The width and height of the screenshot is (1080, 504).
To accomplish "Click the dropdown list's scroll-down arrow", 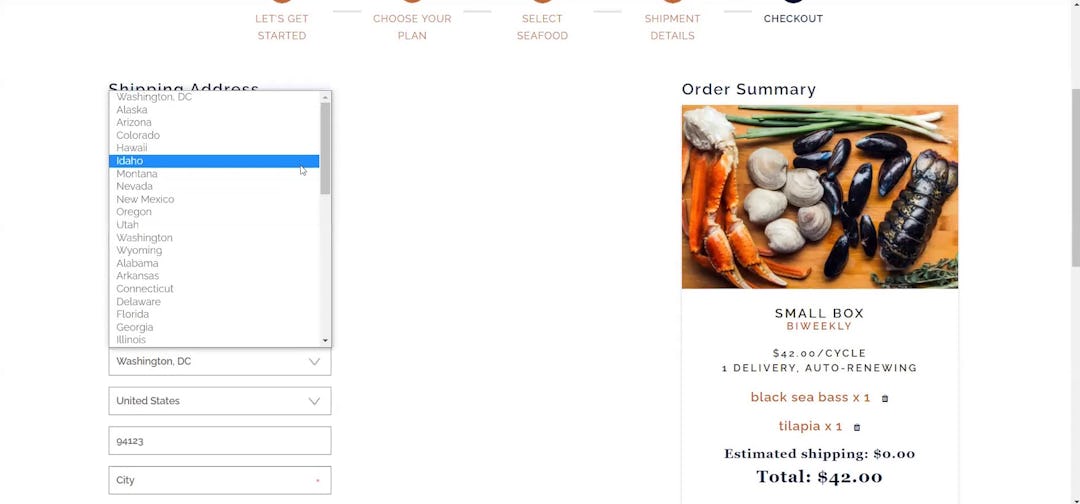I will click(x=325, y=340).
